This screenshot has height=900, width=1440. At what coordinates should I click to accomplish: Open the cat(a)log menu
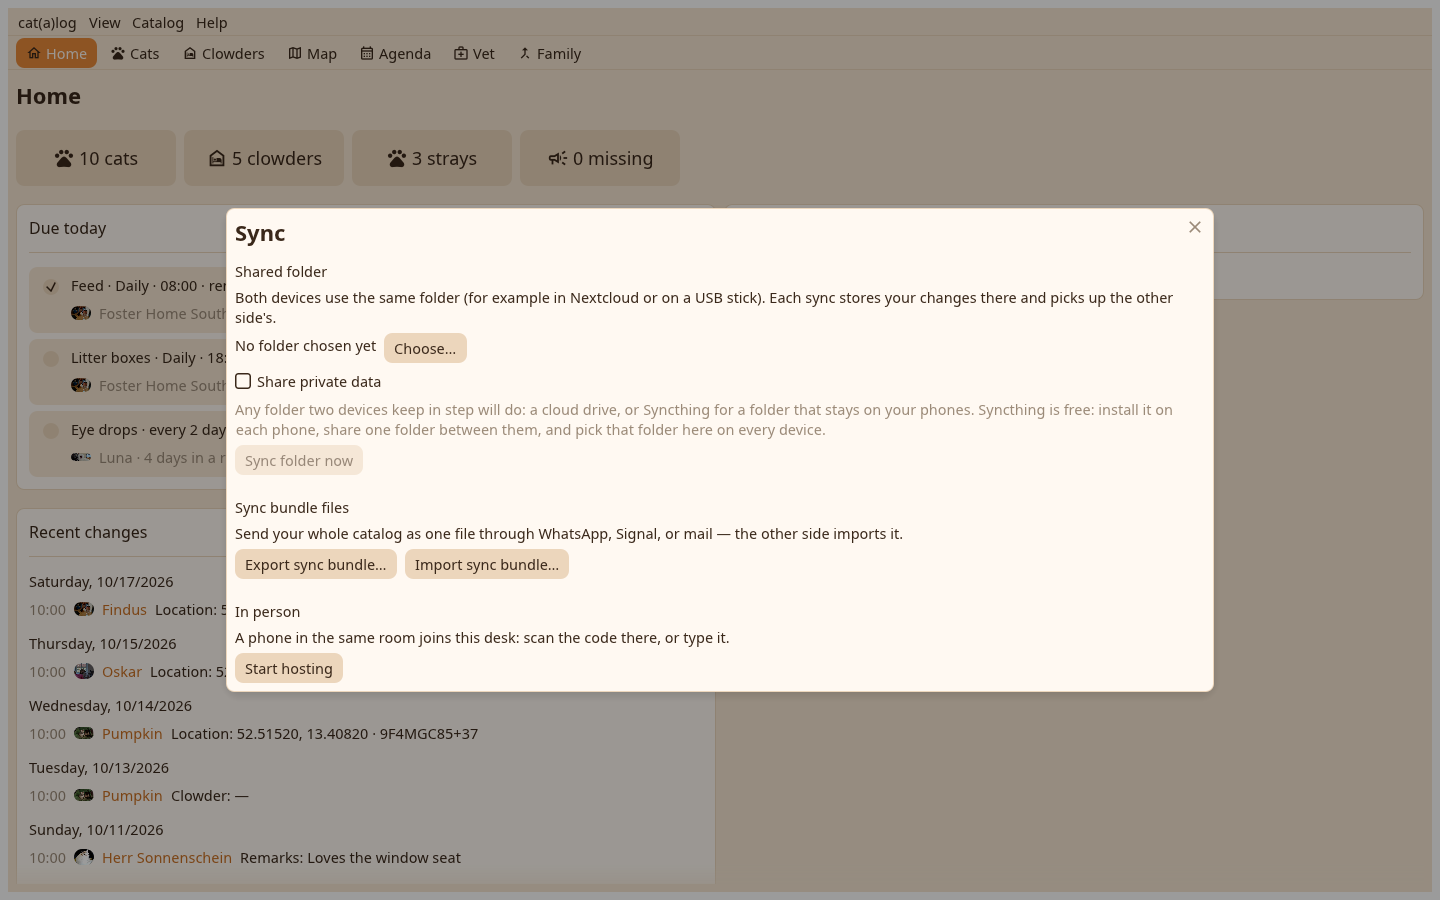[x=47, y=22]
